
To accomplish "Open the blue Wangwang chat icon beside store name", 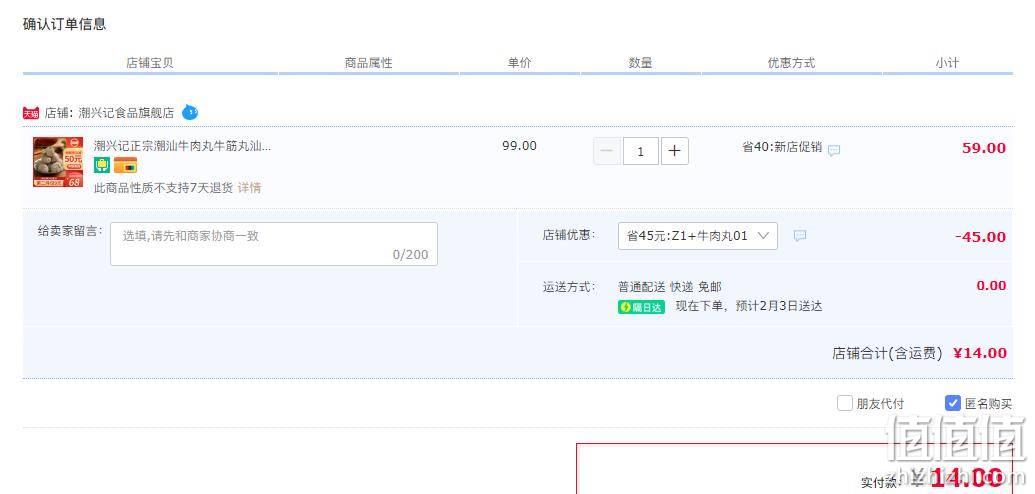I will [x=190, y=112].
